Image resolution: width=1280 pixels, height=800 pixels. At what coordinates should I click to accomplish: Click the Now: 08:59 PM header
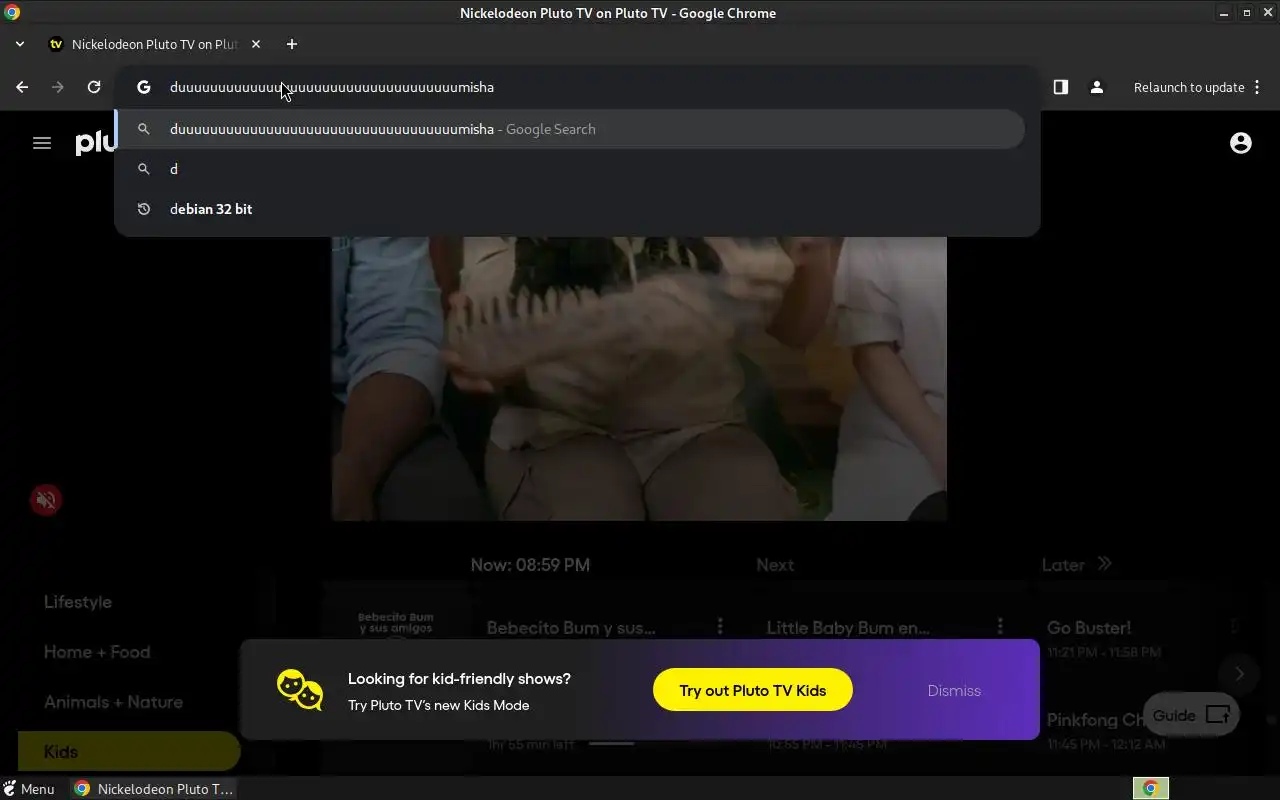pos(530,565)
